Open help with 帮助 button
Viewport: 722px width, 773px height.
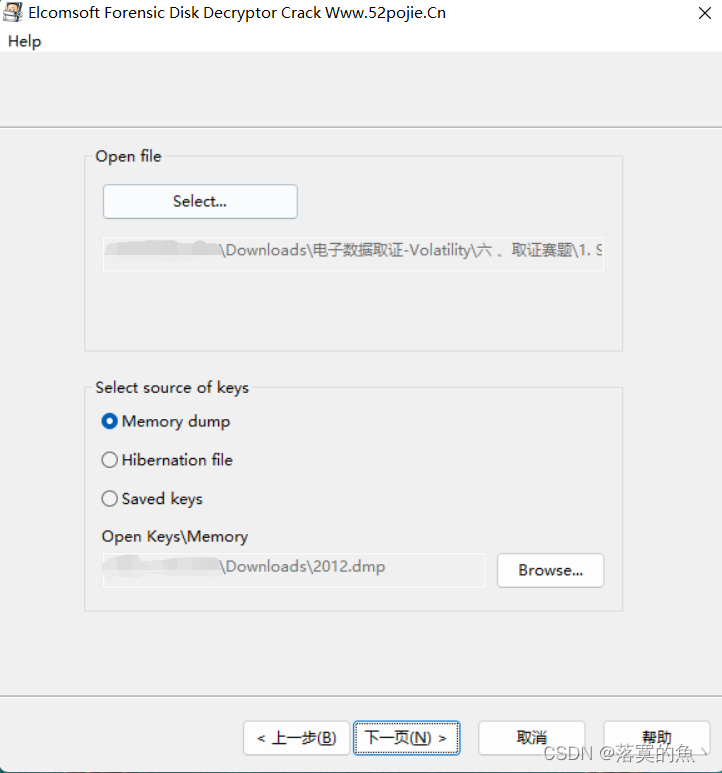pyautogui.click(x=656, y=738)
